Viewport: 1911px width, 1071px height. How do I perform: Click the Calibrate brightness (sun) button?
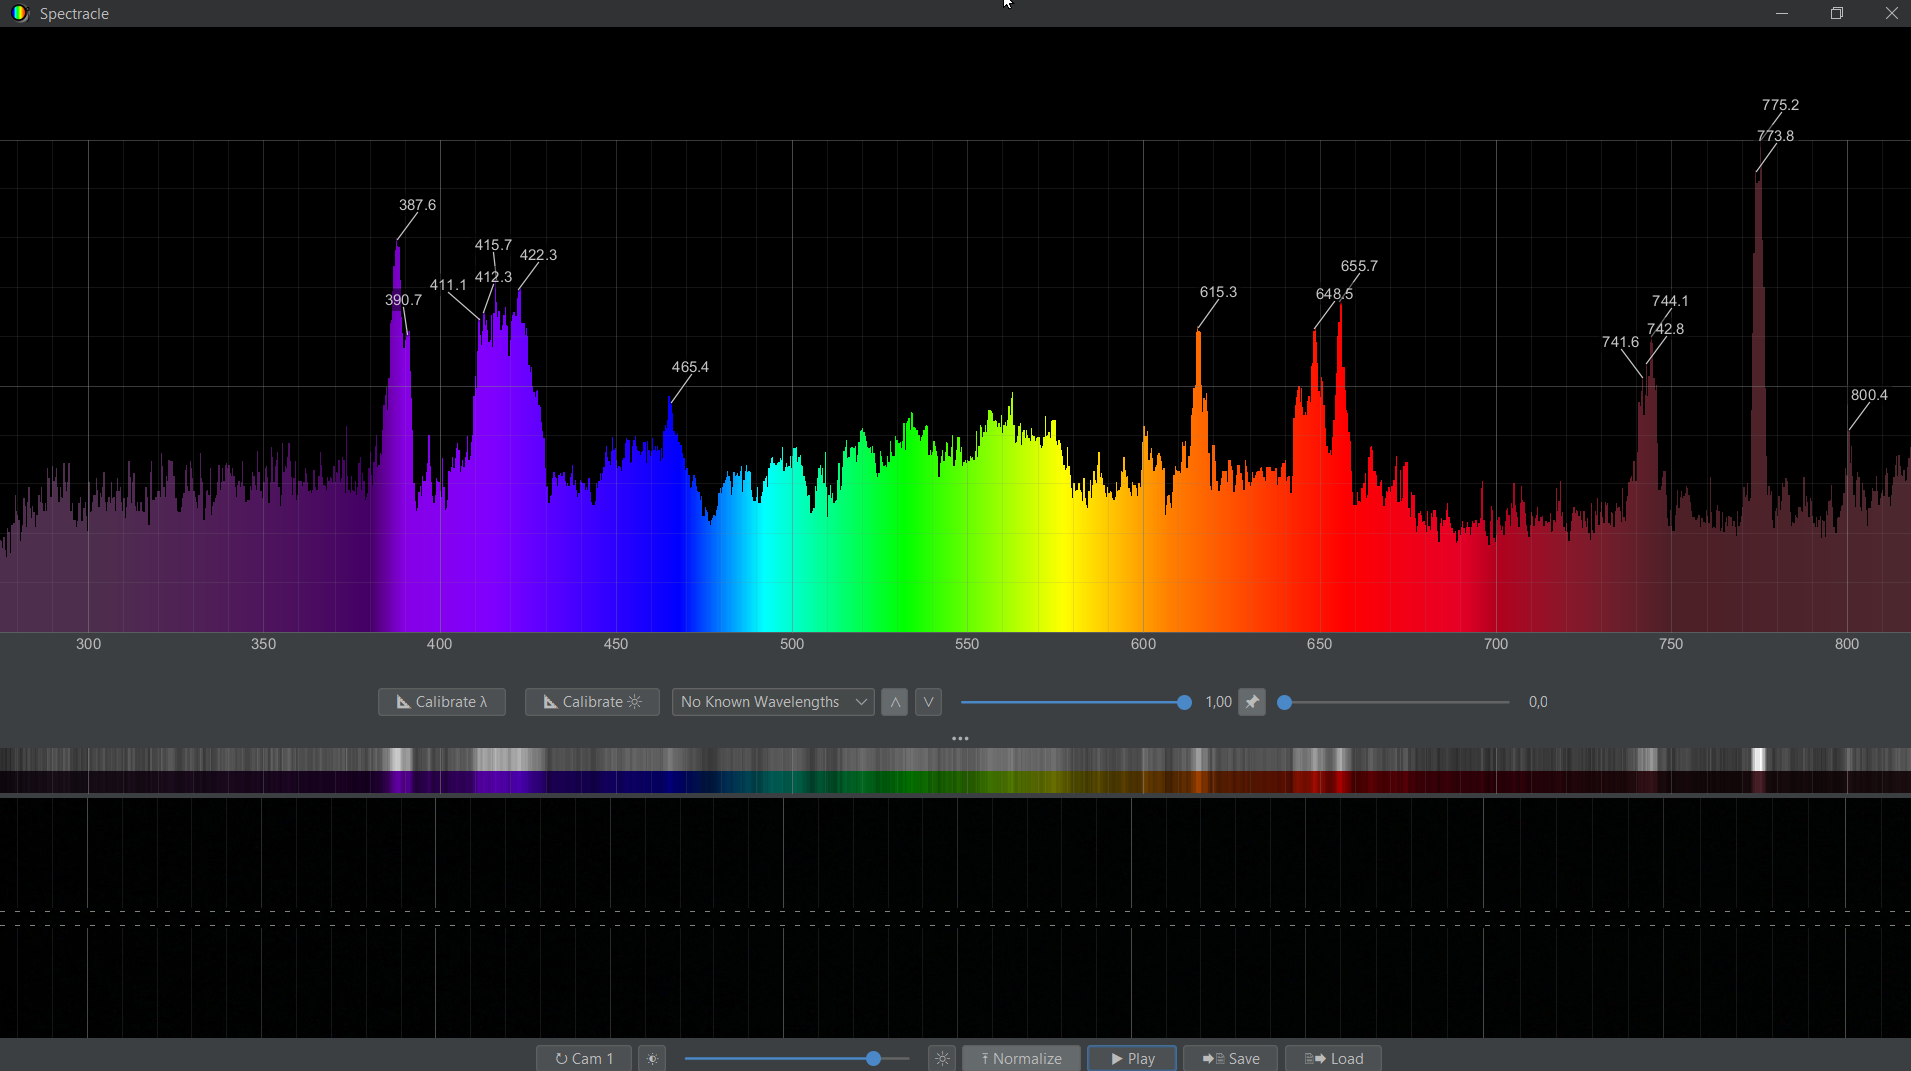coord(592,702)
